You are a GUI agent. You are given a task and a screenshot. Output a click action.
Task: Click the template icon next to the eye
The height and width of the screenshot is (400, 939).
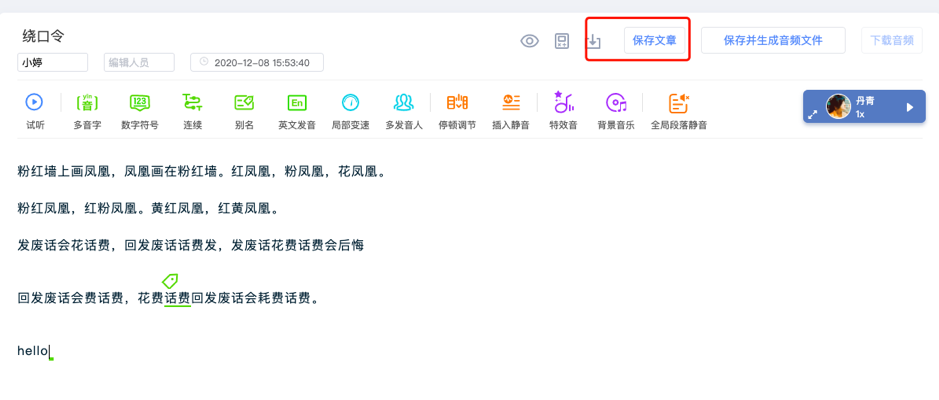point(562,41)
